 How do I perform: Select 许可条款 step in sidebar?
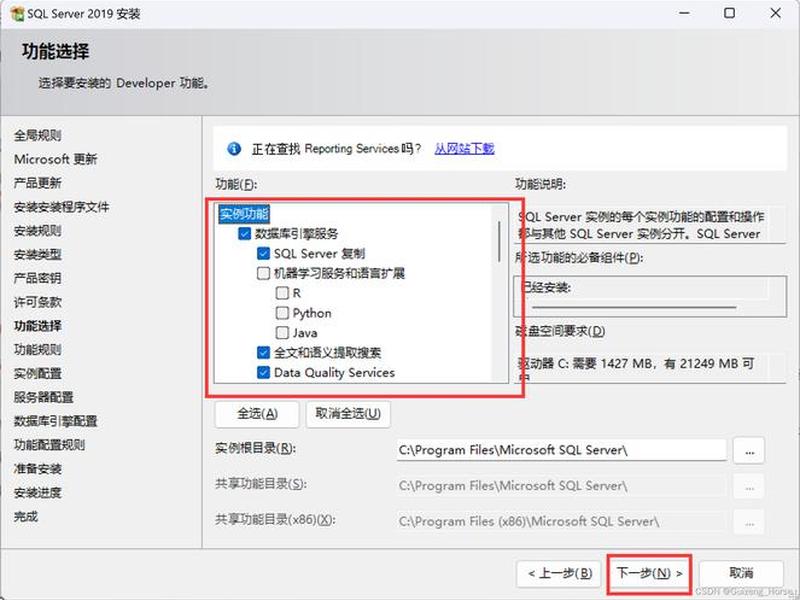[38, 302]
